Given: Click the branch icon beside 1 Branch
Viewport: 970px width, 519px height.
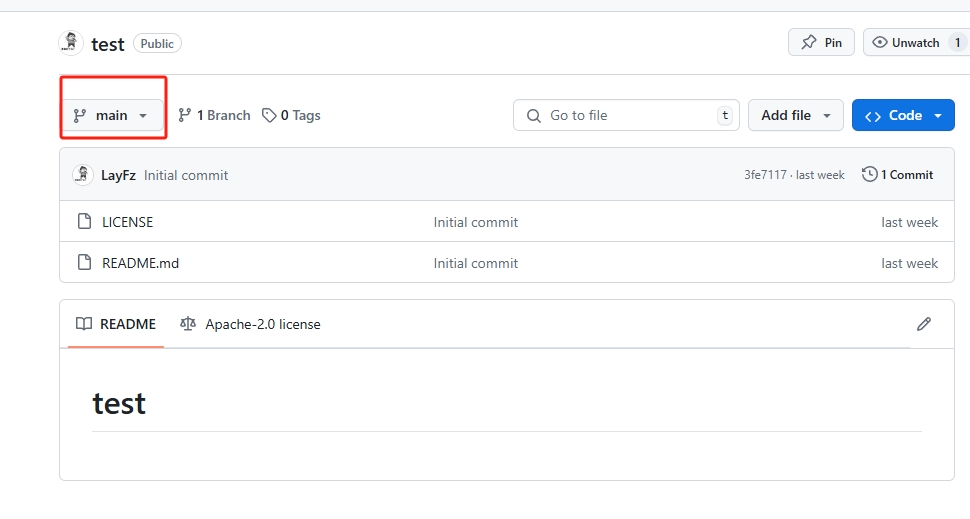Looking at the screenshot, I should coord(184,115).
